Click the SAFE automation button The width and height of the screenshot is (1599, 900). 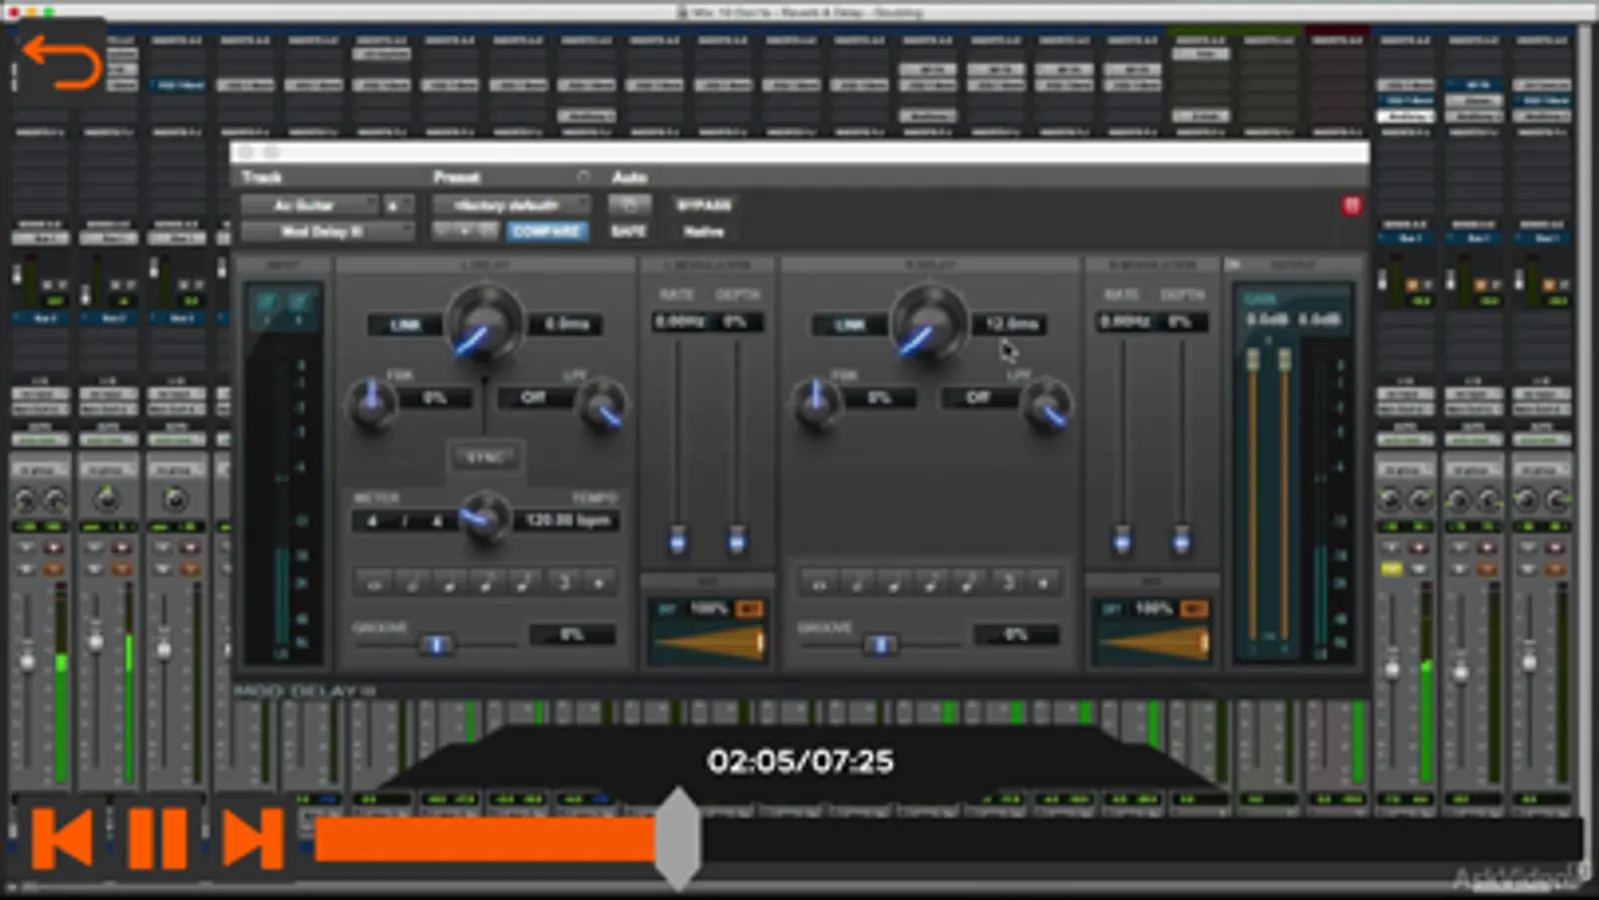[629, 231]
